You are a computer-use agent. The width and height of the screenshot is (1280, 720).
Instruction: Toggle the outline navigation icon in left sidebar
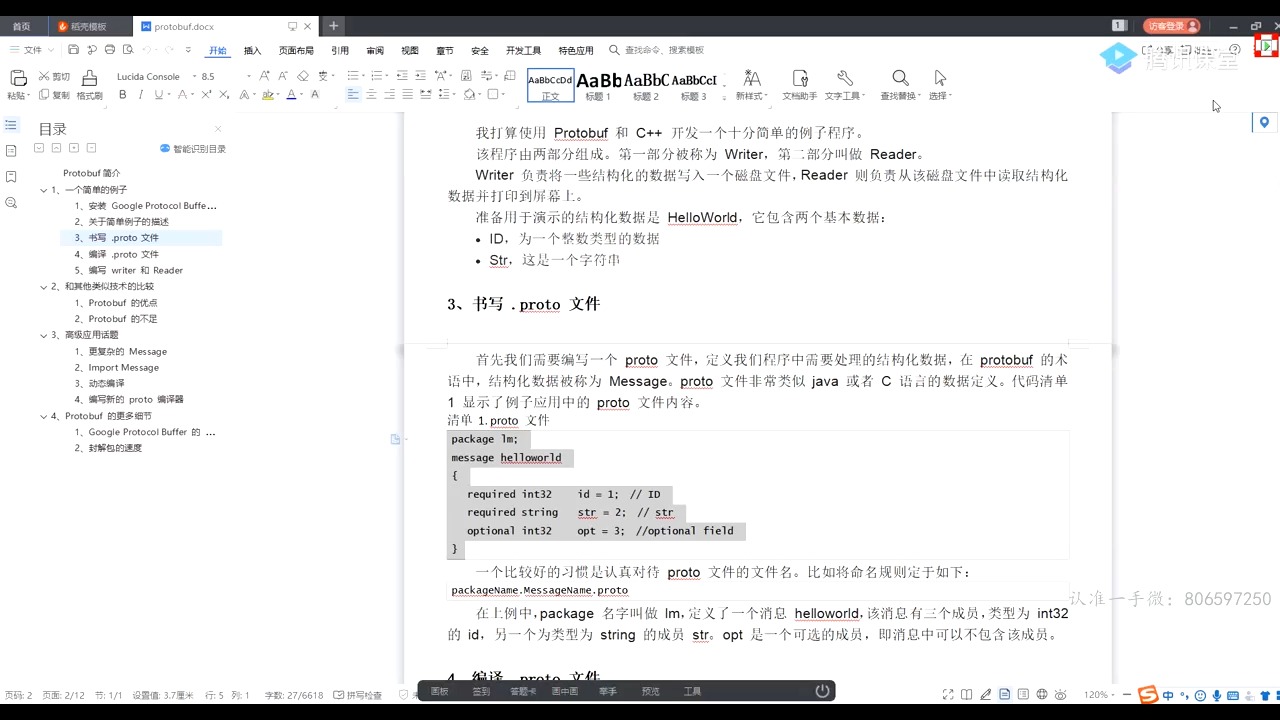pos(11,125)
